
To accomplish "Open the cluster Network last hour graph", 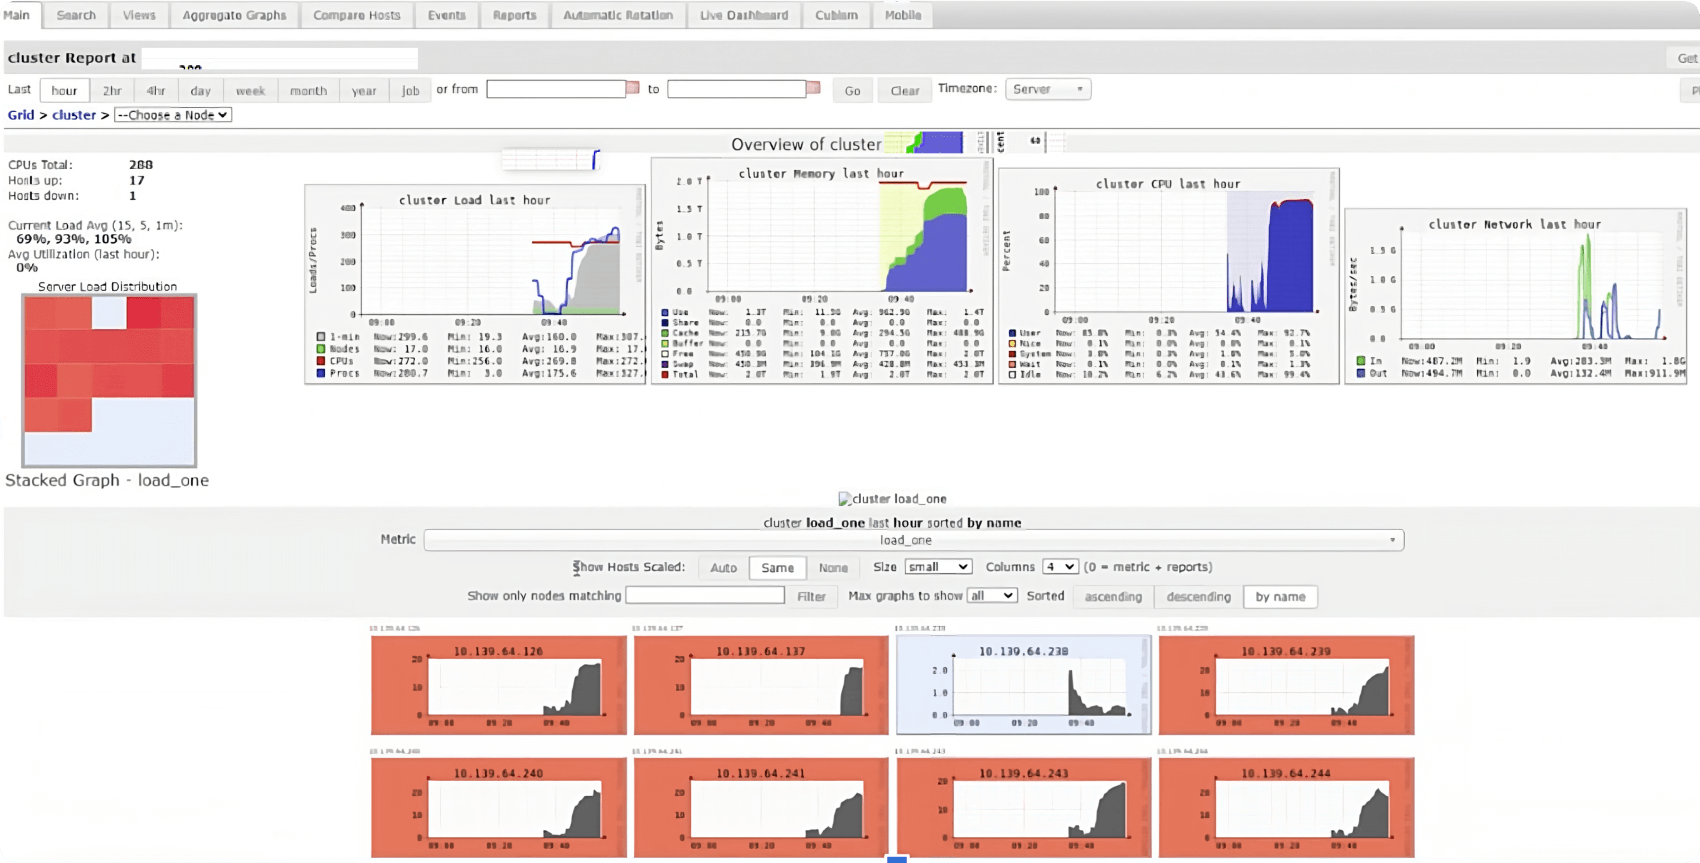I will (x=1515, y=296).
